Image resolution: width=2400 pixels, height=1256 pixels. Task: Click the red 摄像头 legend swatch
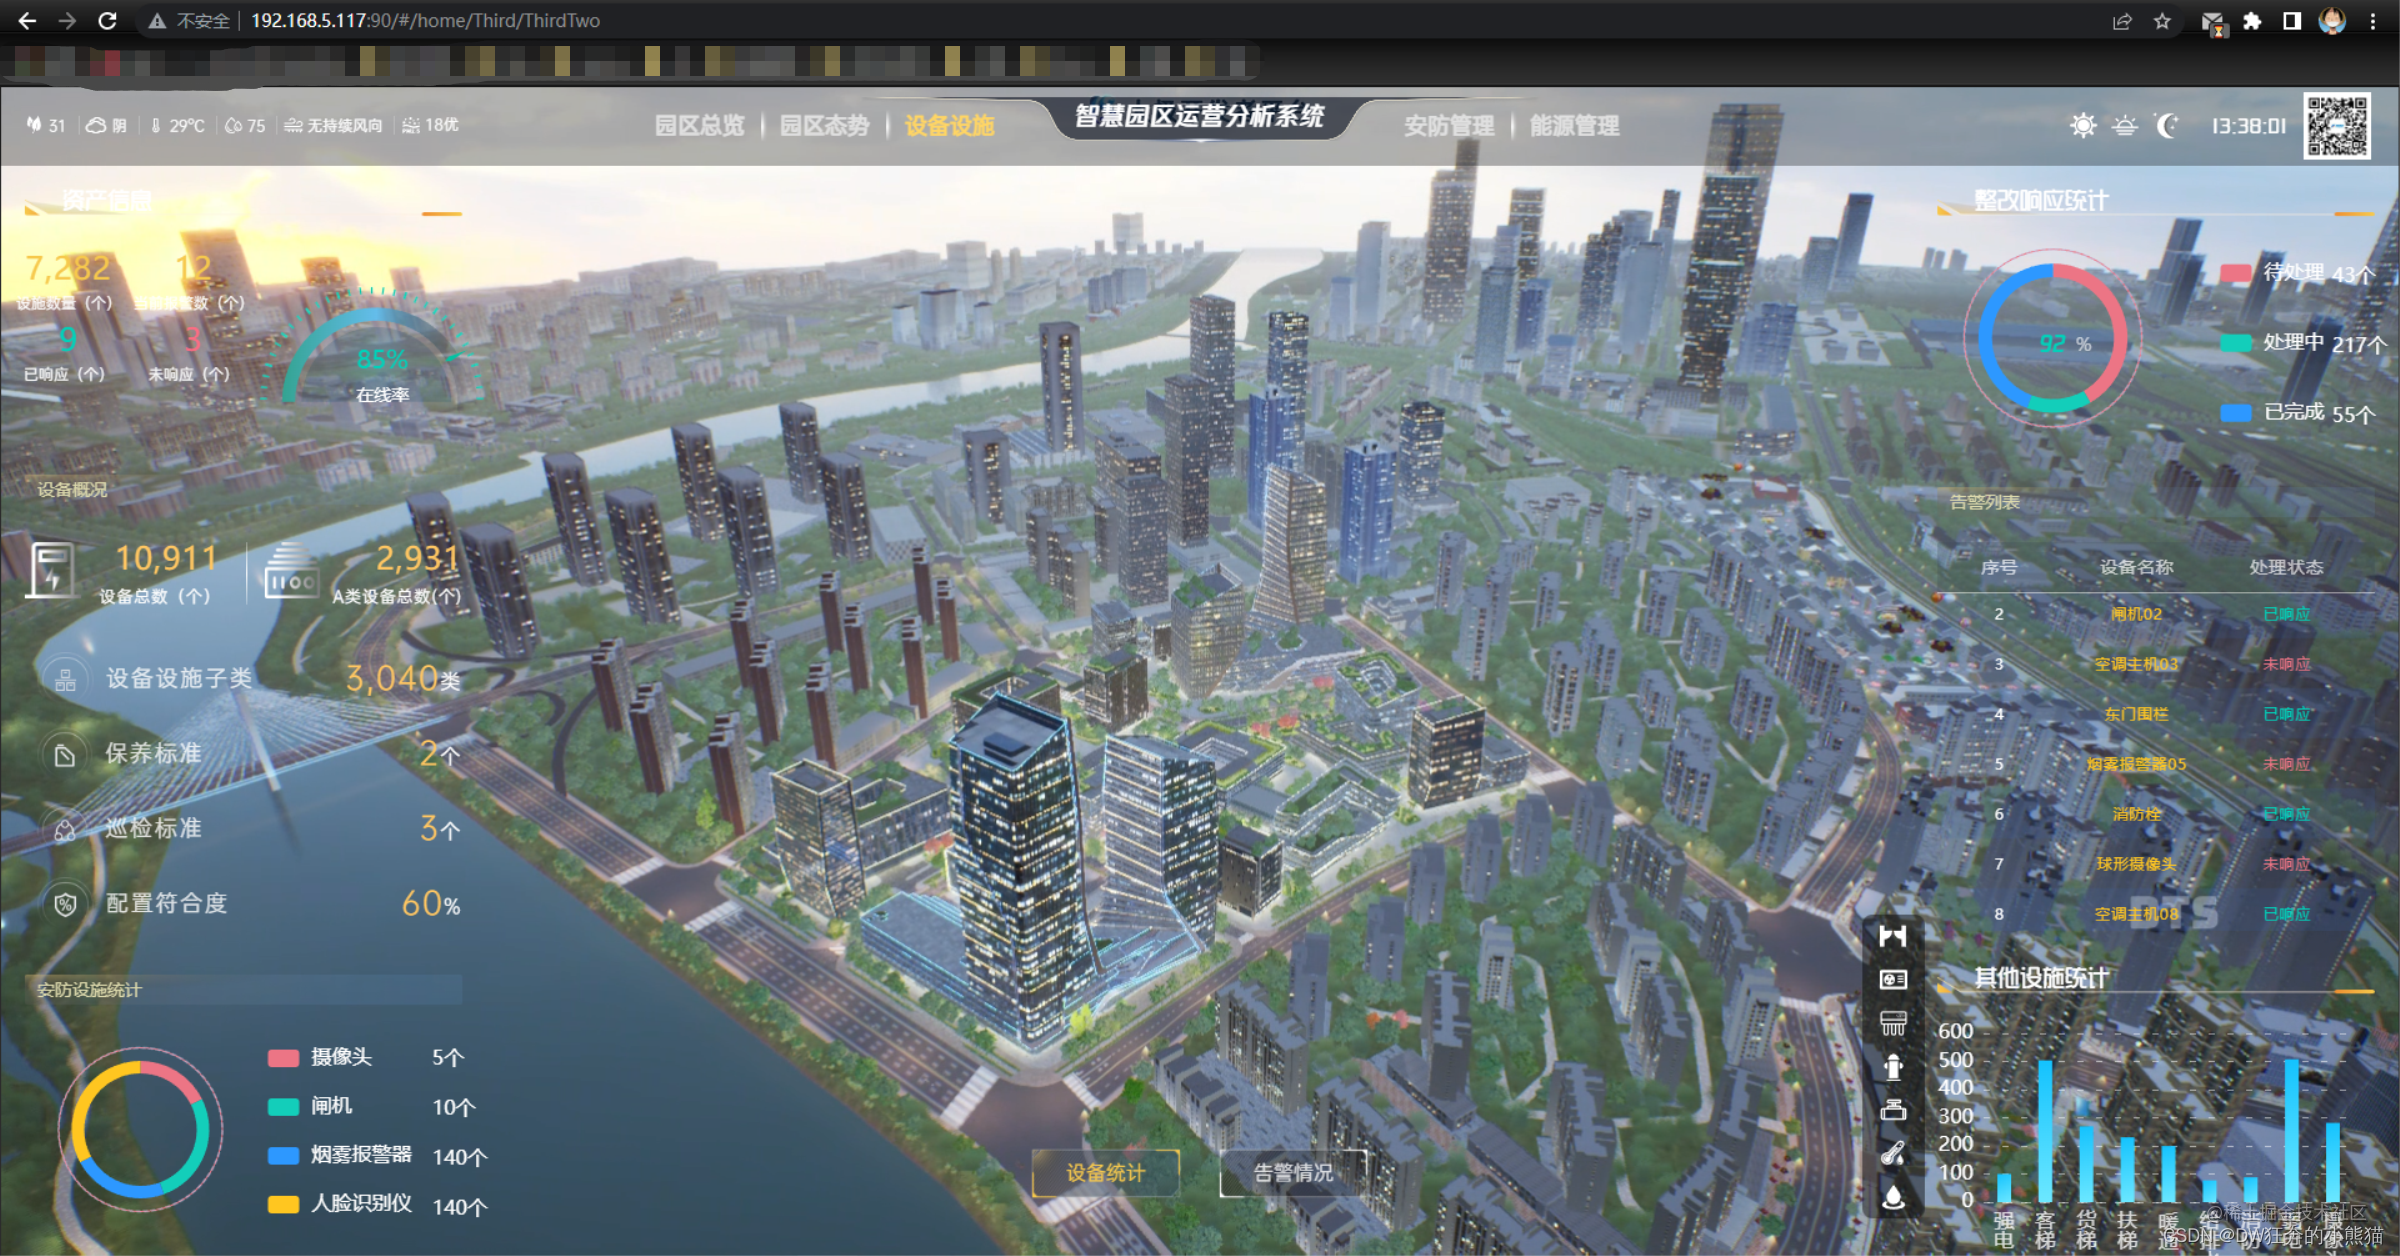click(283, 1058)
